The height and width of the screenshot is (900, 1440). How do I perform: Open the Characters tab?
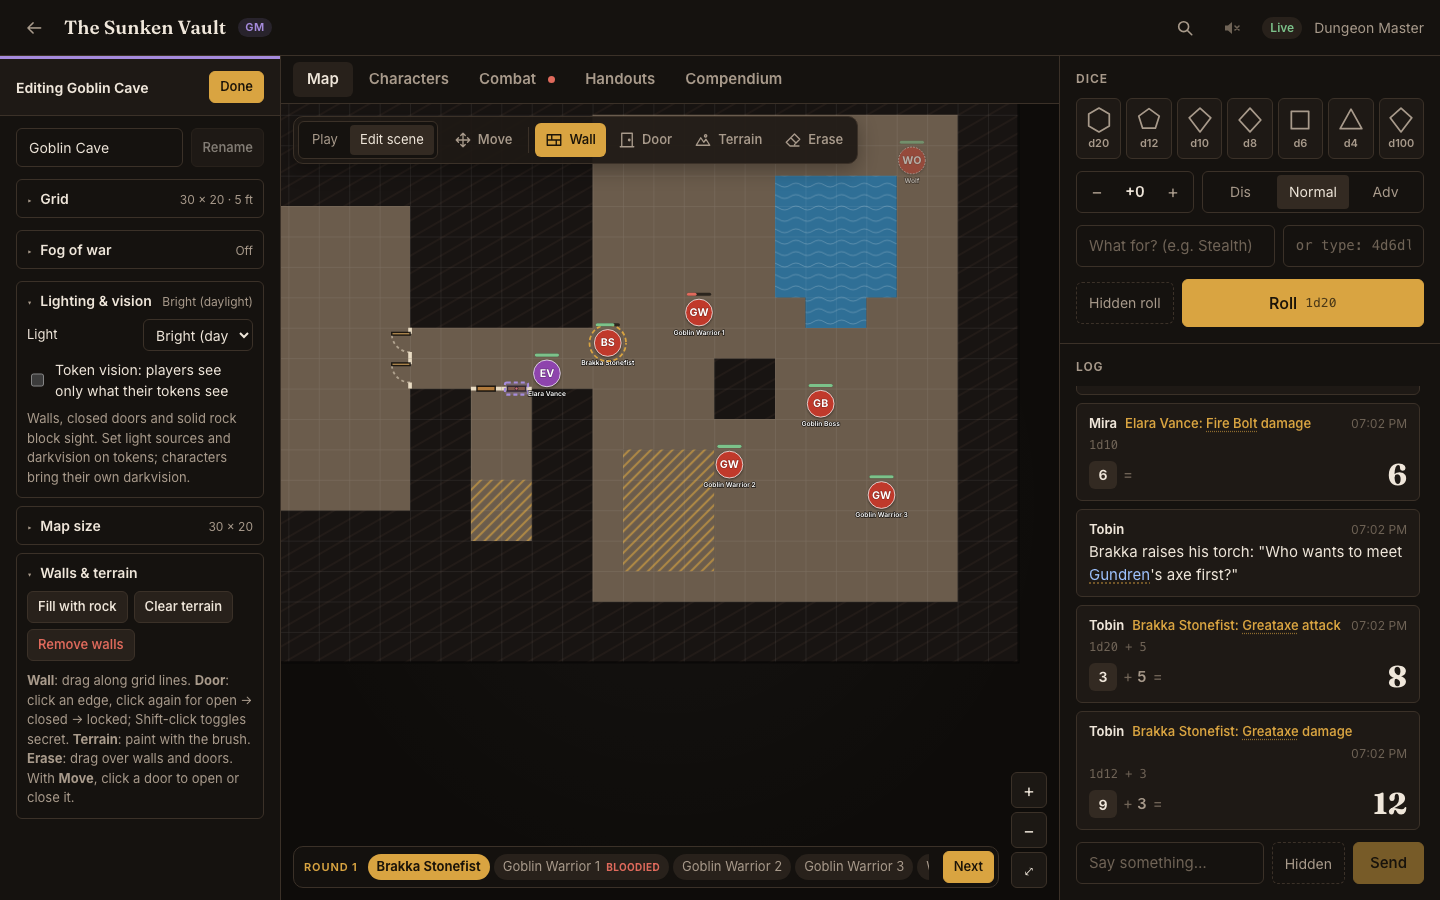click(x=409, y=79)
